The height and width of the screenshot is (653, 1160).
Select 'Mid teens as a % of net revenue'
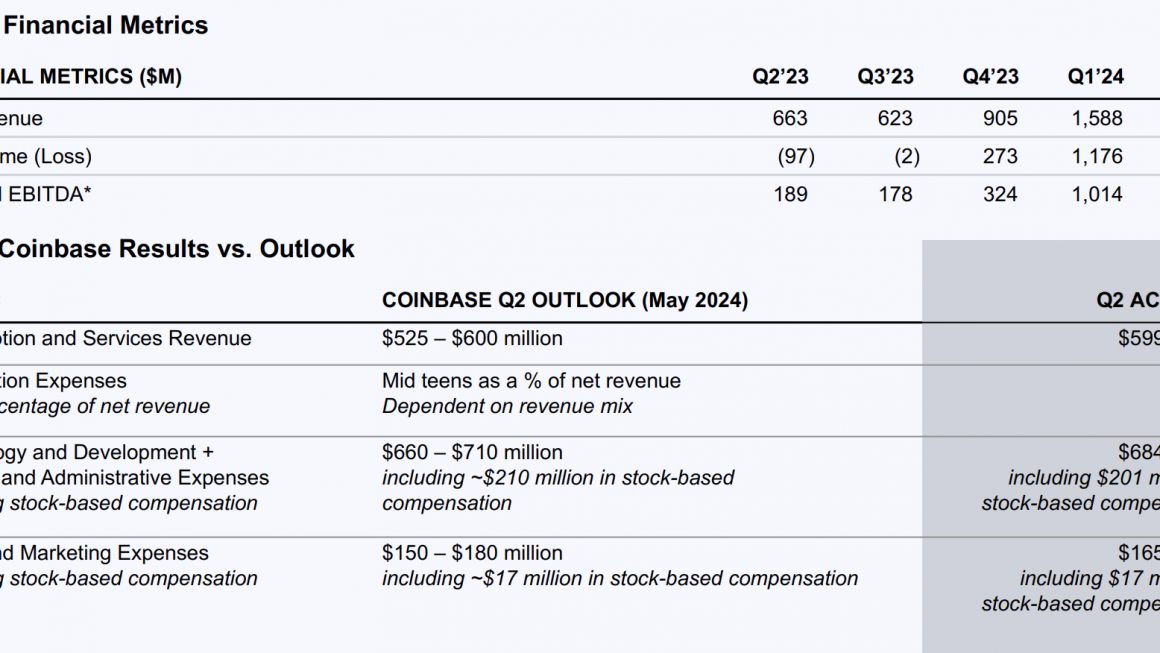(531, 381)
